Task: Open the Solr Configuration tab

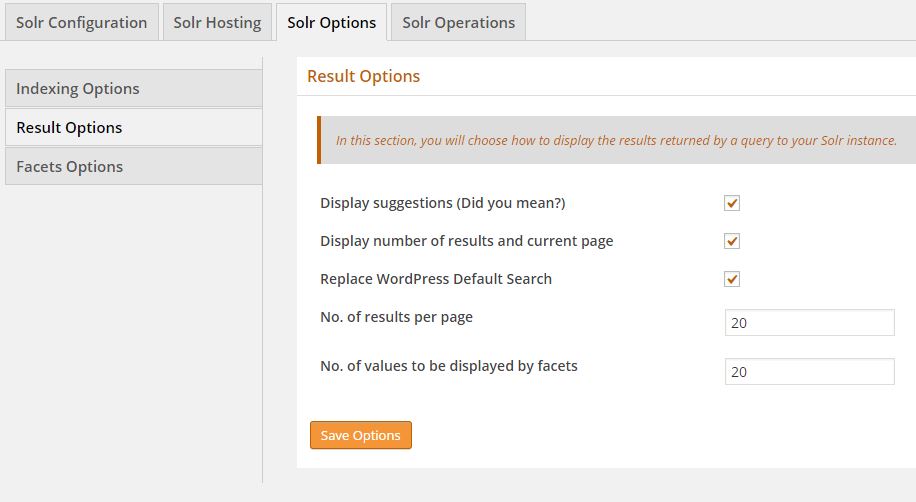Action: pyautogui.click(x=81, y=22)
